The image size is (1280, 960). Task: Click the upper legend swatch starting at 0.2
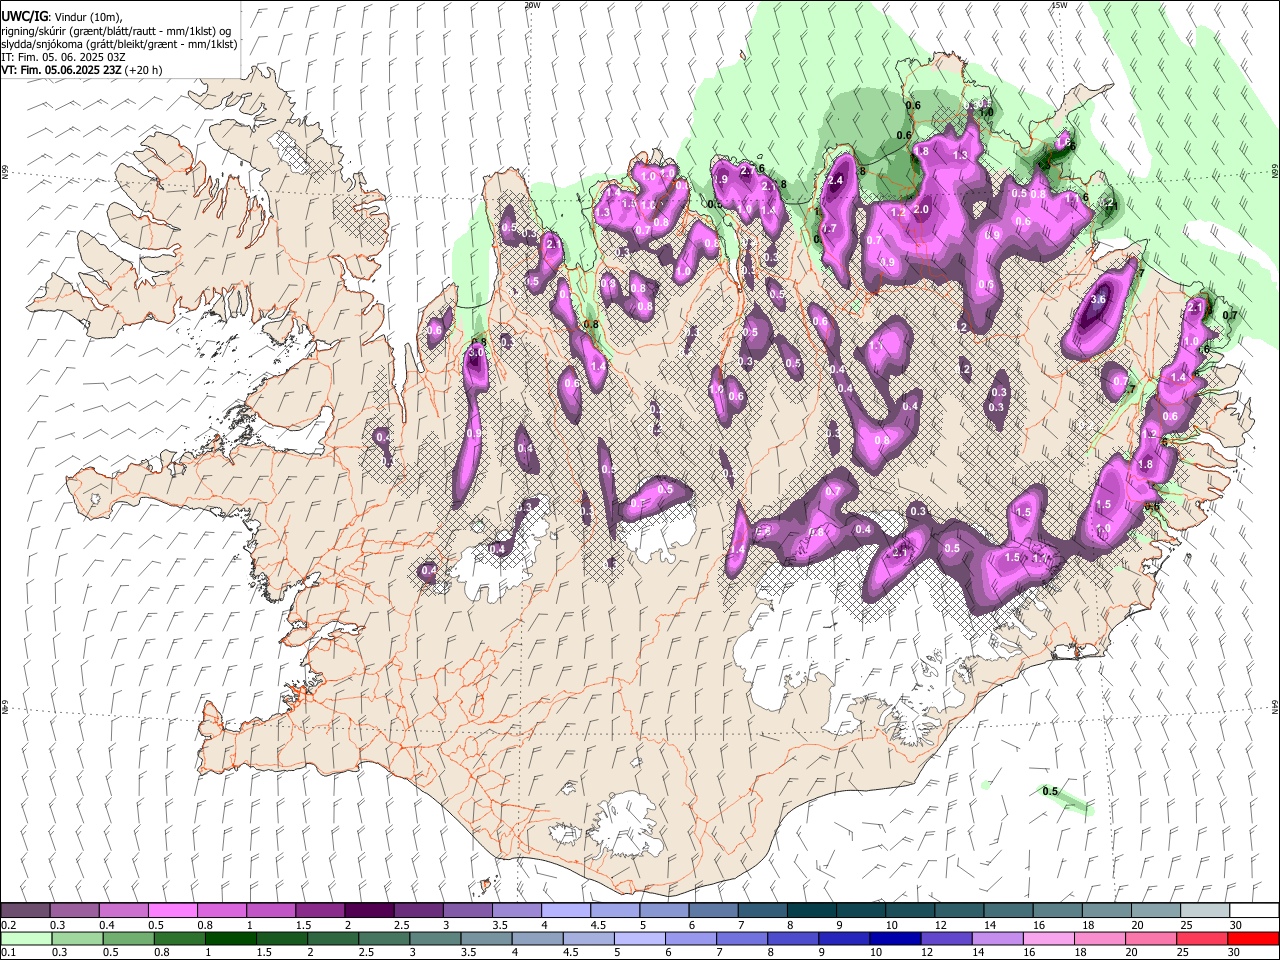(x=26, y=911)
